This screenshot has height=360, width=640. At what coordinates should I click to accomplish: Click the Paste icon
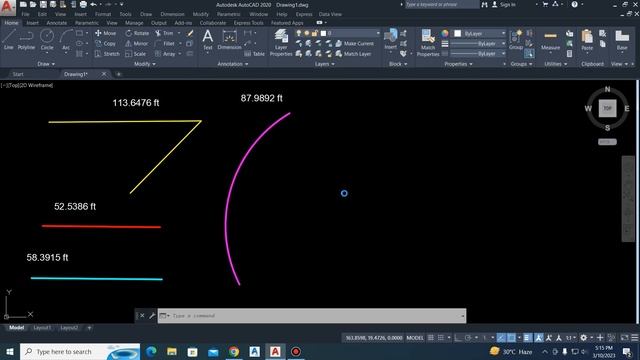click(x=587, y=40)
